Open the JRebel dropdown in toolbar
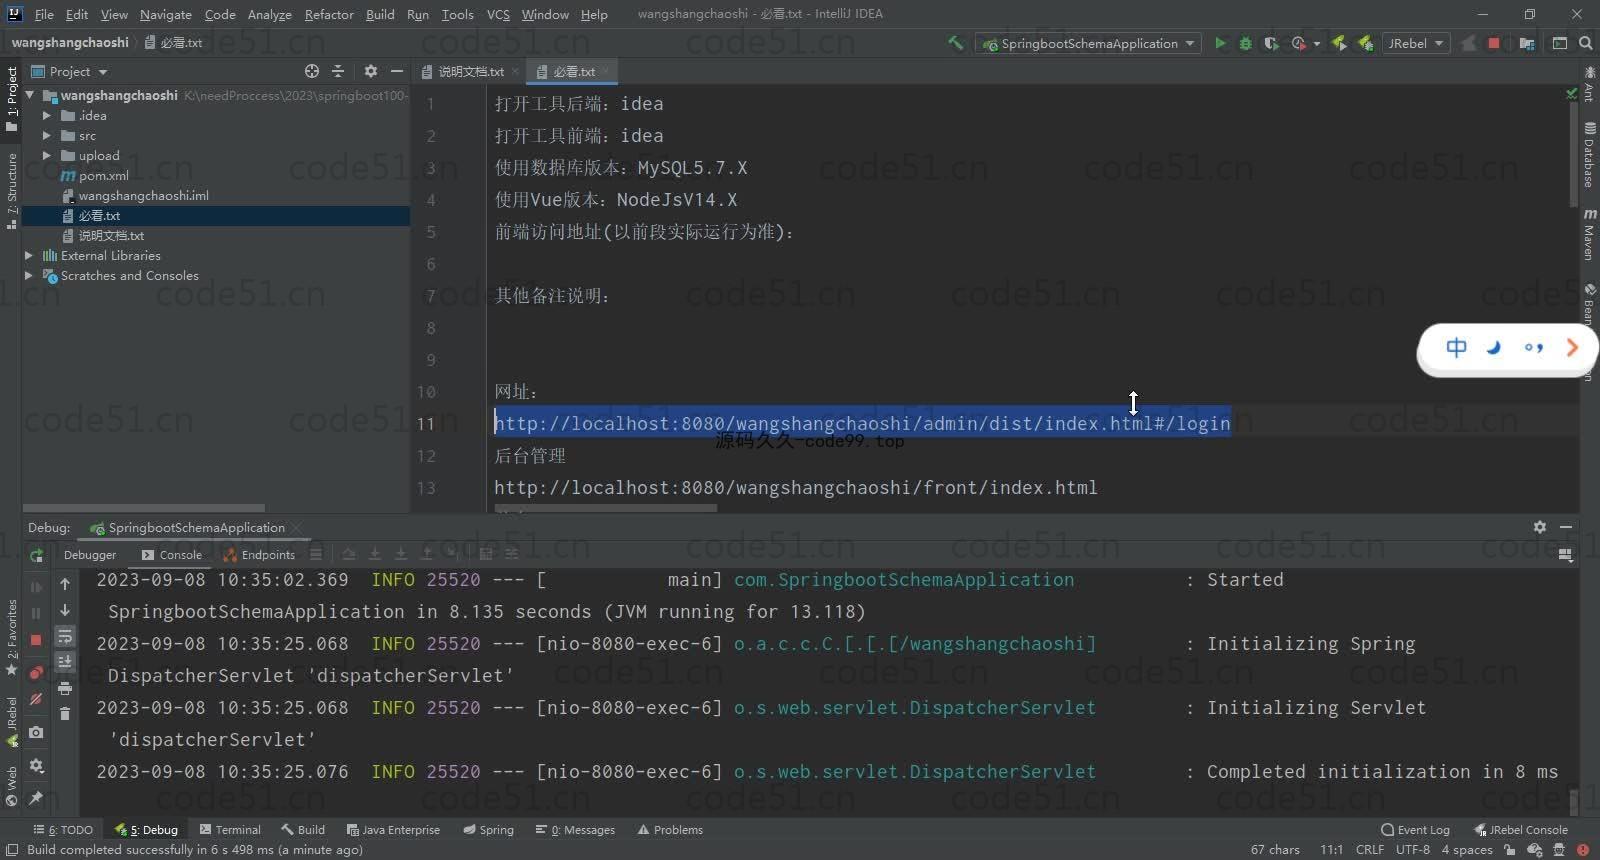 point(1416,43)
